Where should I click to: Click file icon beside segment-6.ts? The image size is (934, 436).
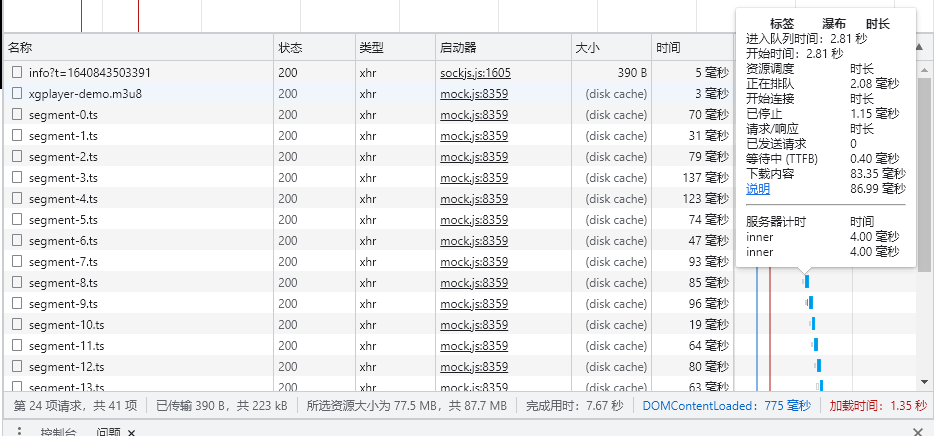[x=17, y=240]
